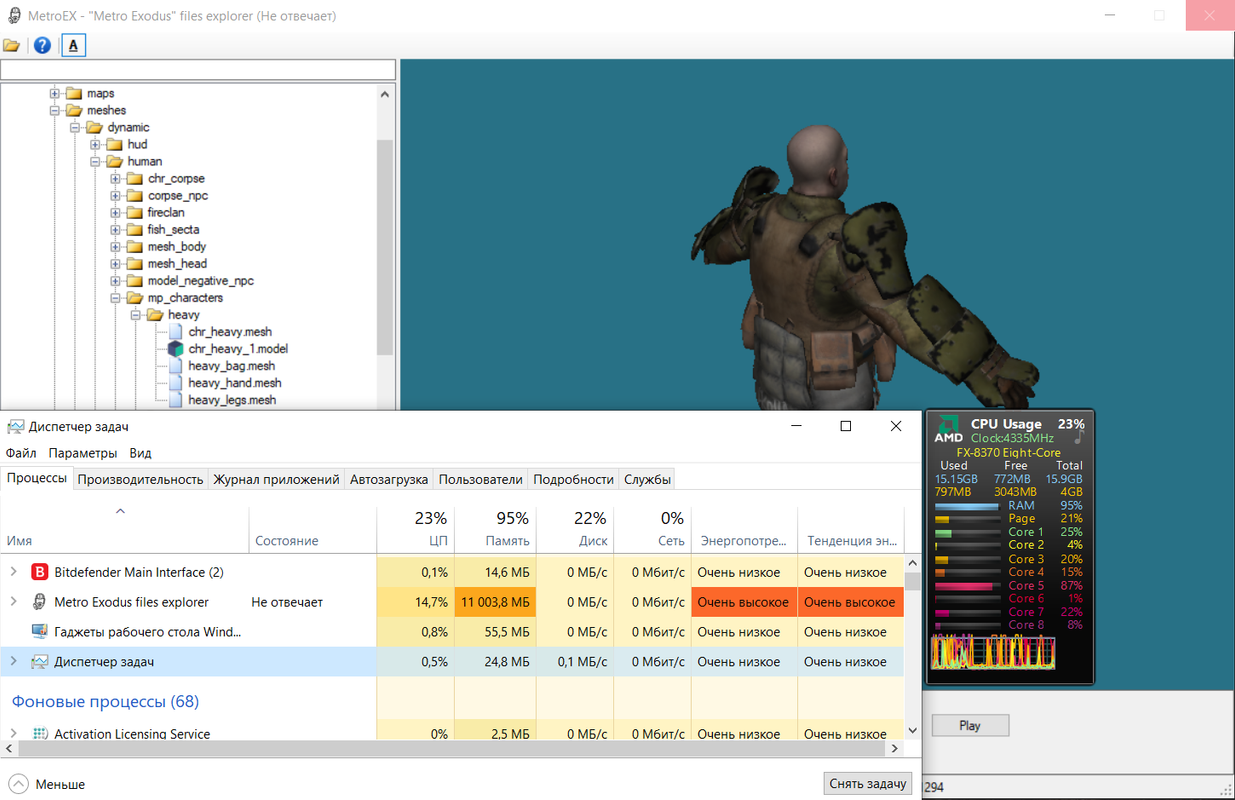Switch to the Пользователи tab
This screenshot has height=800, width=1235.
pos(480,479)
